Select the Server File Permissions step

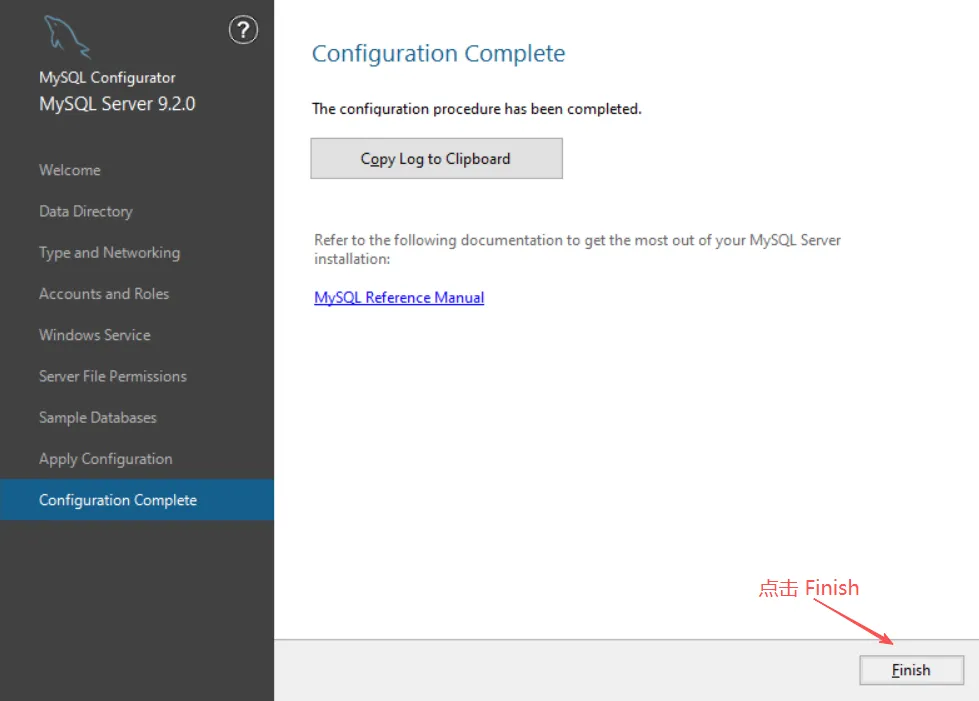coord(112,376)
